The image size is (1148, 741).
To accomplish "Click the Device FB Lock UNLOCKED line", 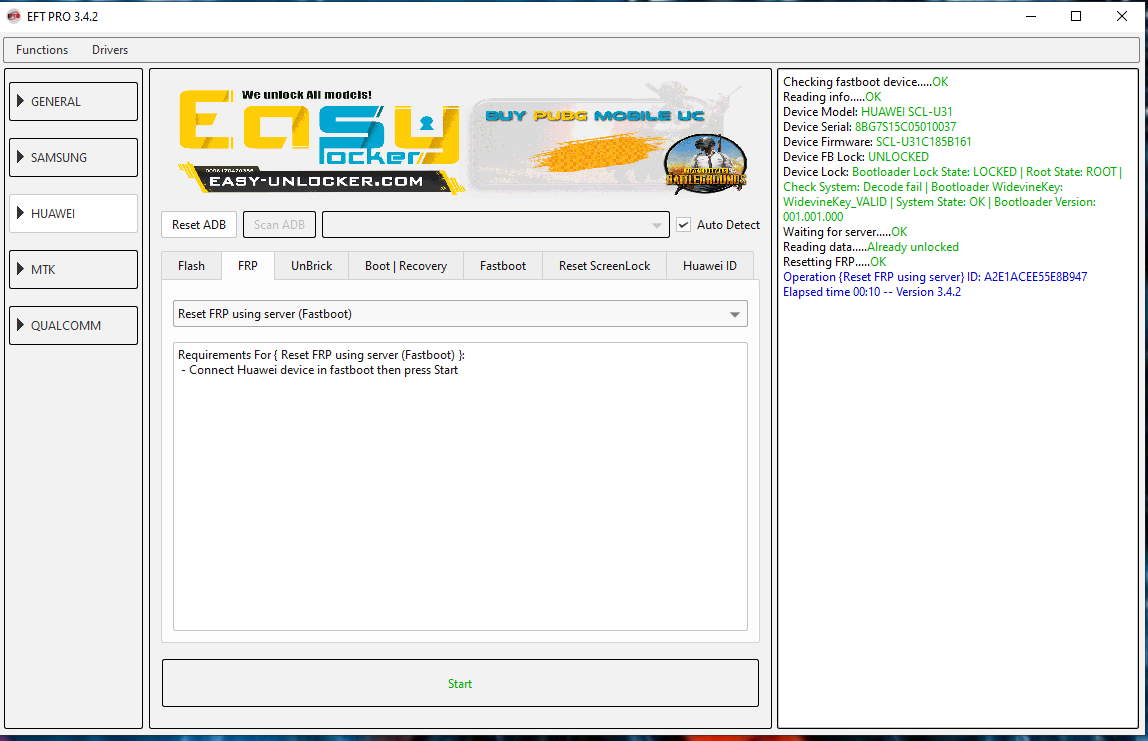I will 855,157.
